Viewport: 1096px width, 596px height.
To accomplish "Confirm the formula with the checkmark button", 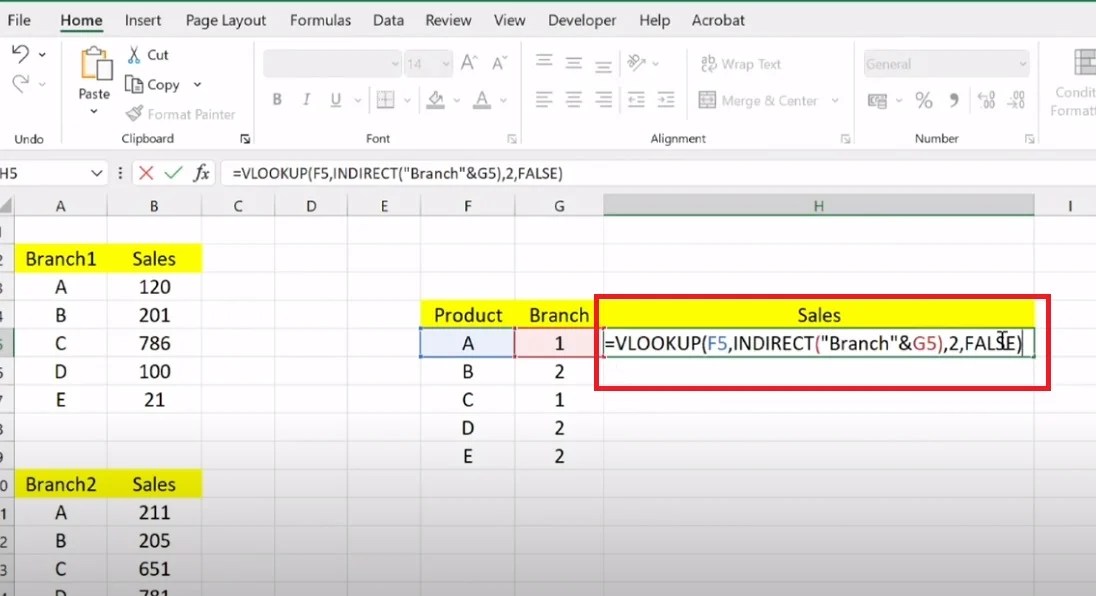I will pos(172,172).
